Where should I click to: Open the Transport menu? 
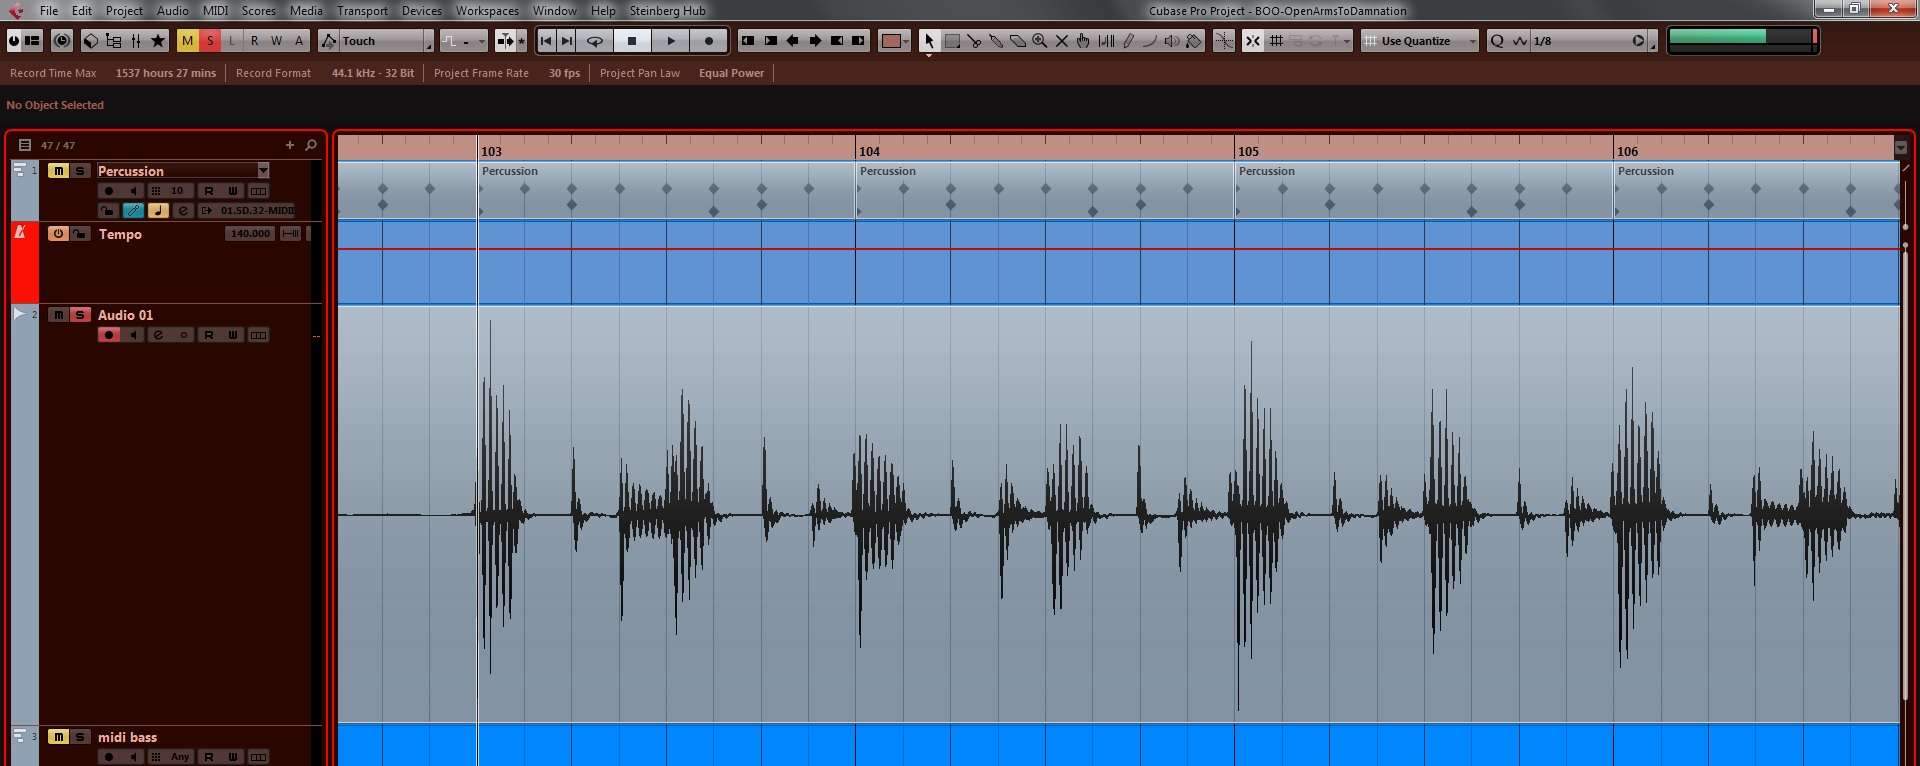(361, 11)
